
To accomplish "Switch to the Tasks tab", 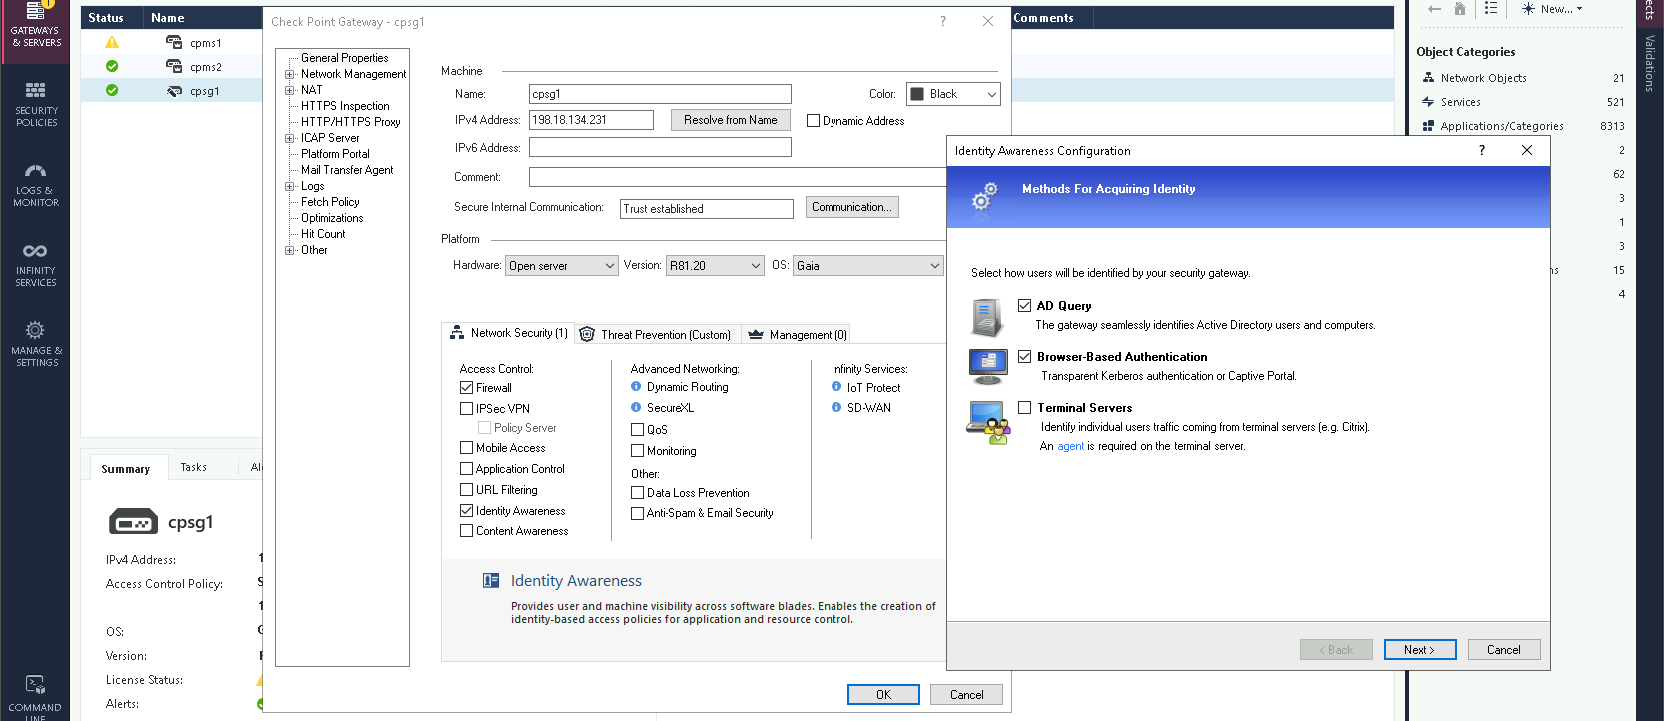I will tap(194, 468).
